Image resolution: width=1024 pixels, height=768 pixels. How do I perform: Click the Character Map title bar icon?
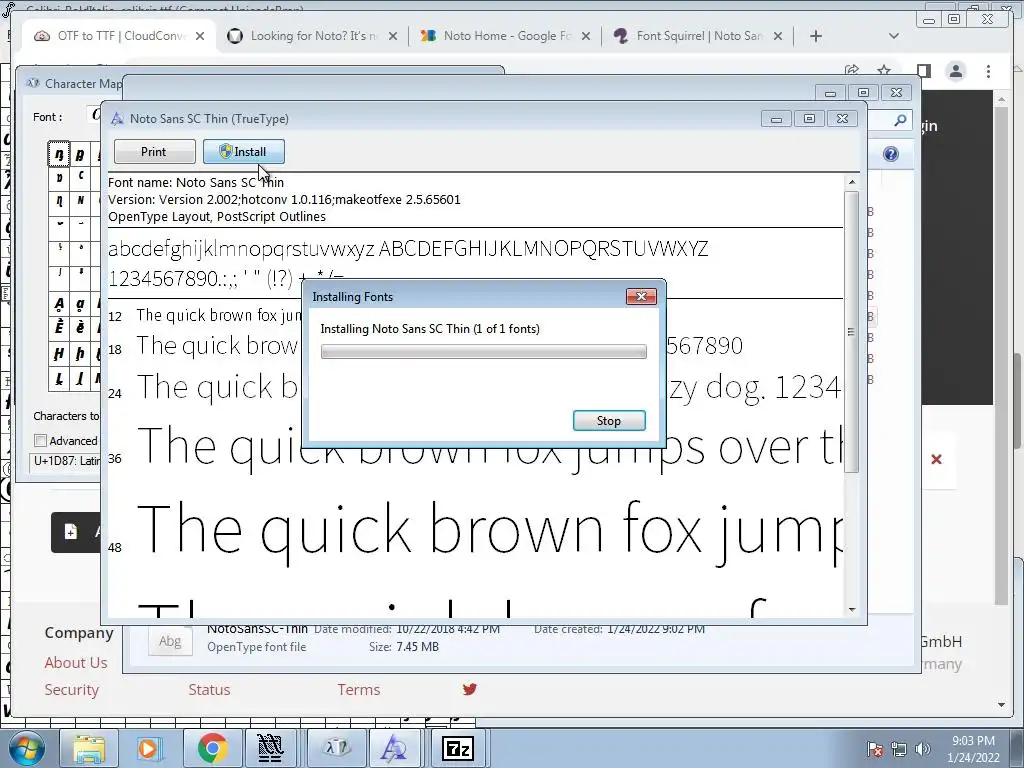point(33,84)
